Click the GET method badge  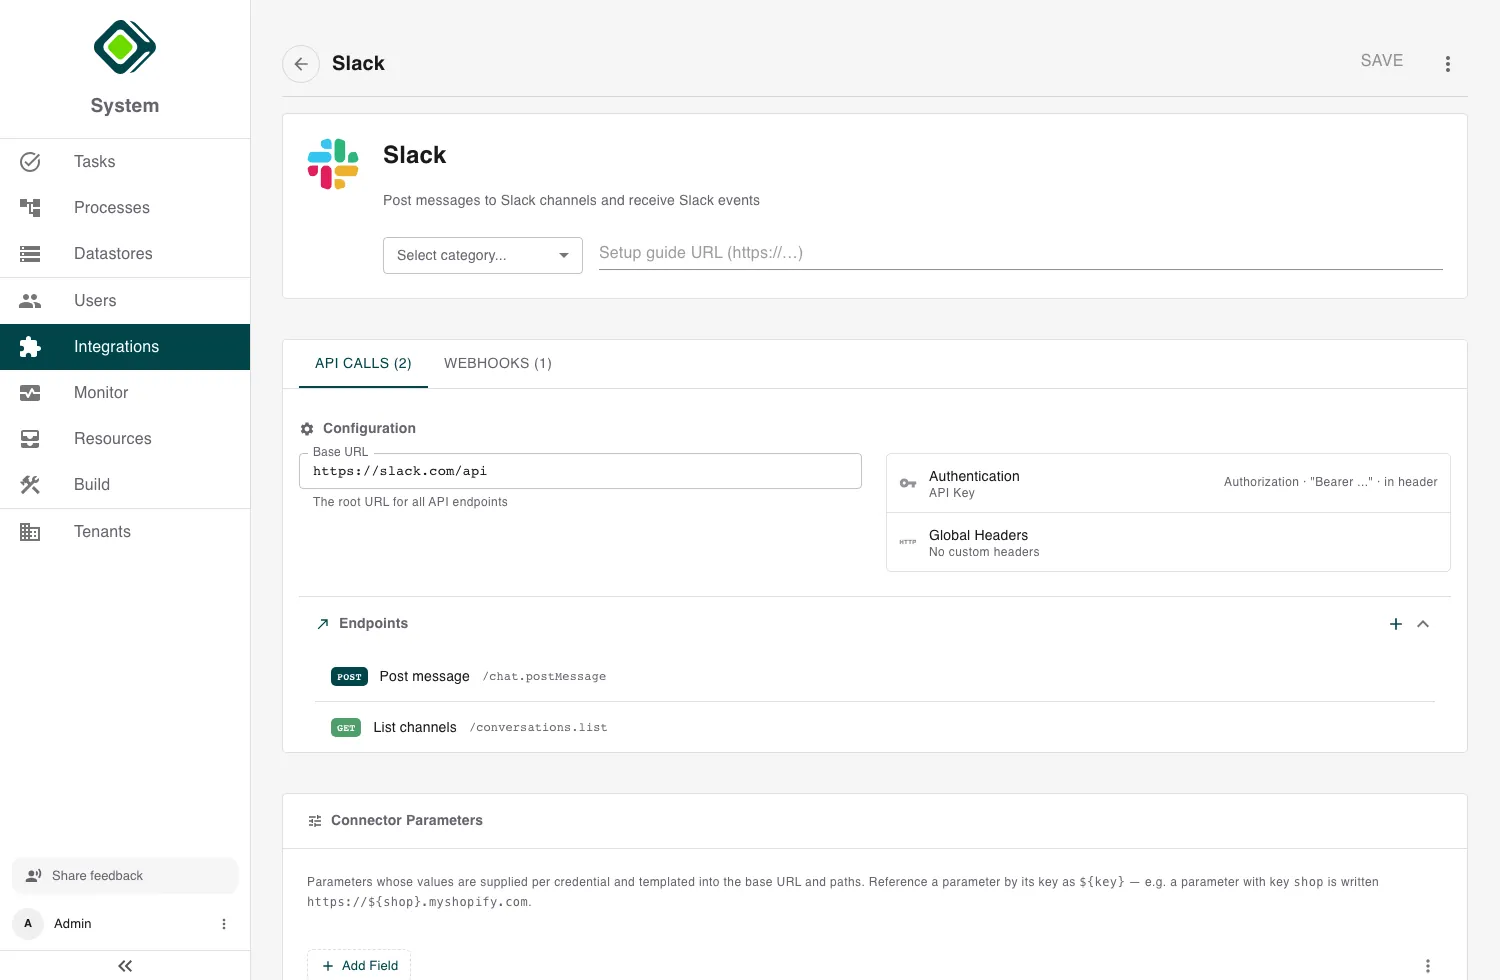tap(346, 728)
